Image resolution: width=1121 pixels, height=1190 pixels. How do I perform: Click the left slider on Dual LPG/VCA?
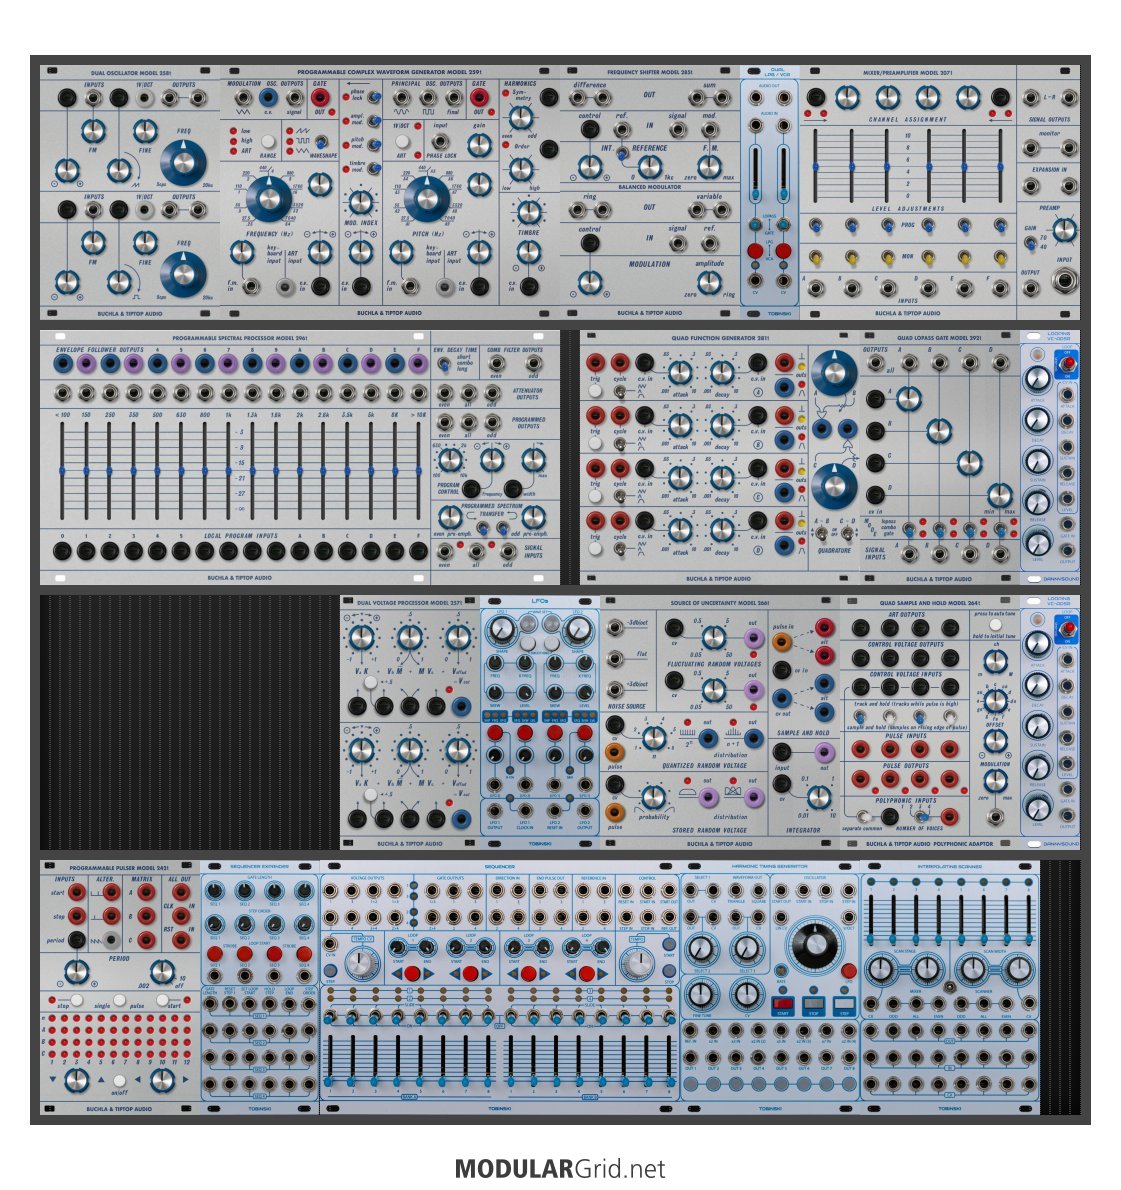tap(756, 175)
